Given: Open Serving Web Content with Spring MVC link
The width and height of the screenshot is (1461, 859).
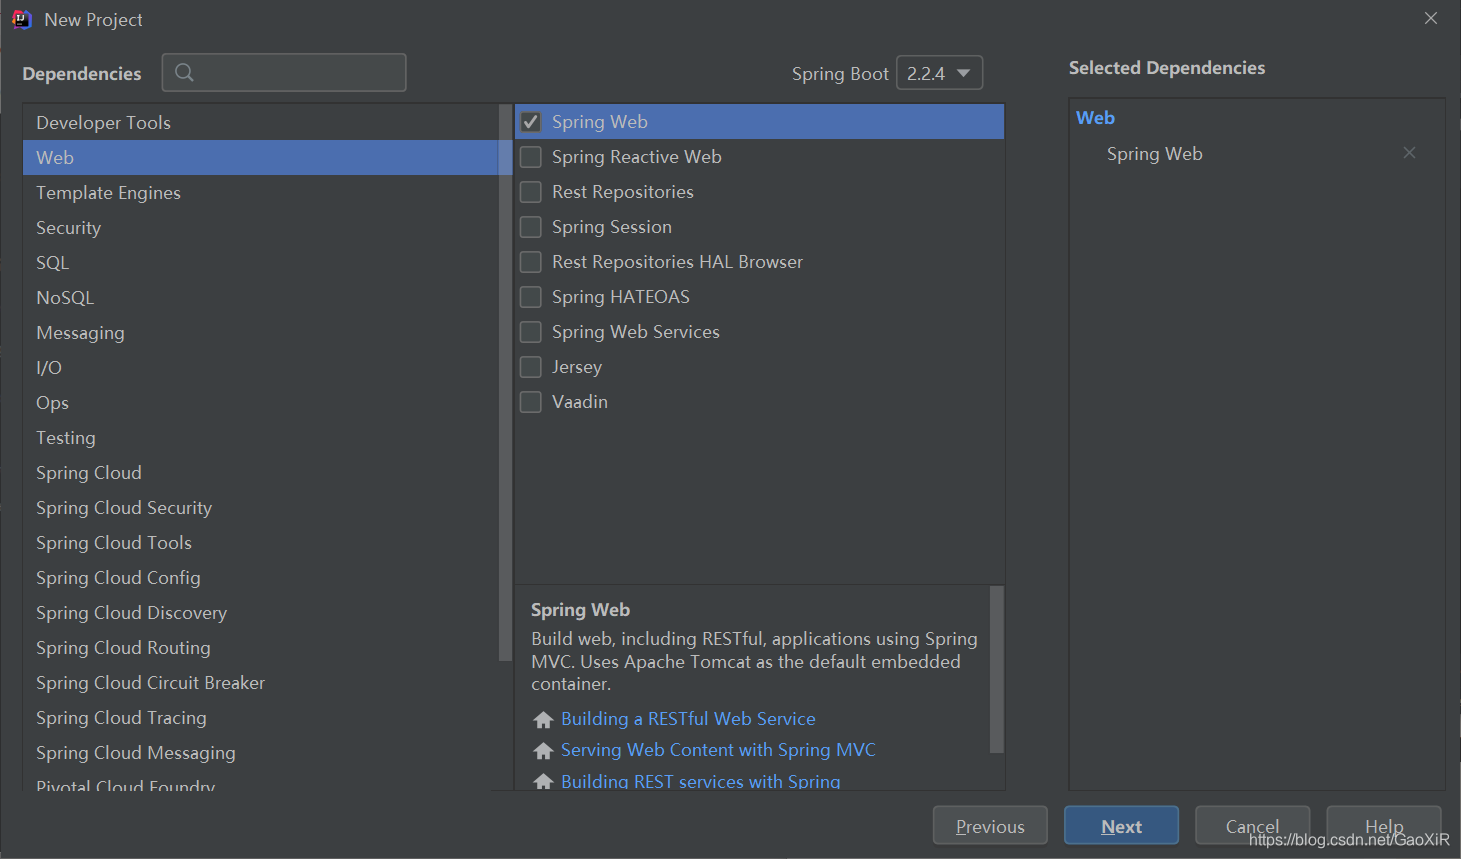Looking at the screenshot, I should [x=718, y=750].
